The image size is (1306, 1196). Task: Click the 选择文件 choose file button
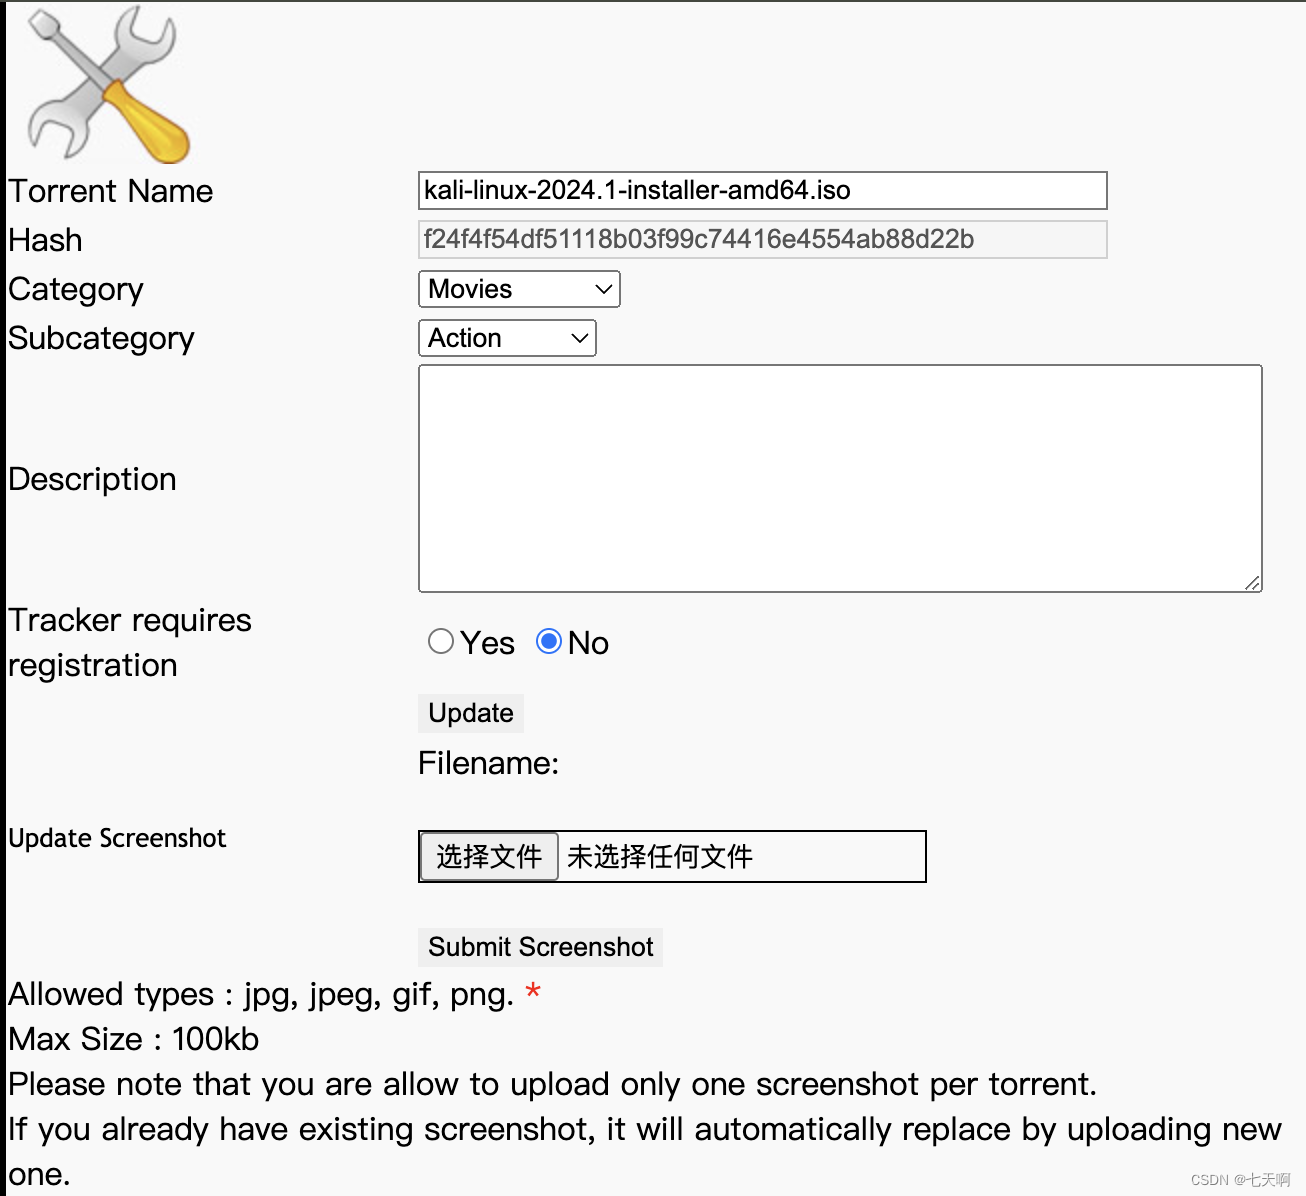[489, 857]
